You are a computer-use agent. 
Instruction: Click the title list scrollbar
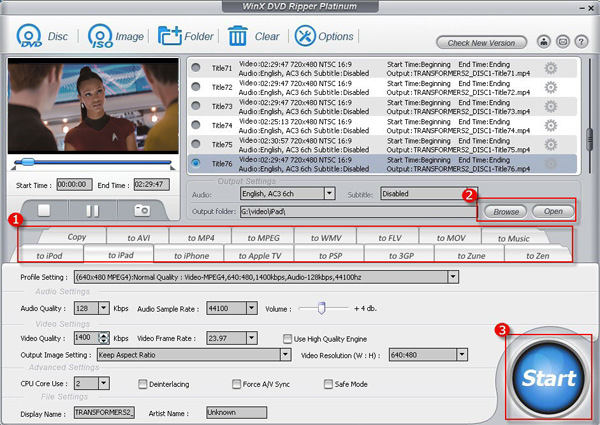590,139
